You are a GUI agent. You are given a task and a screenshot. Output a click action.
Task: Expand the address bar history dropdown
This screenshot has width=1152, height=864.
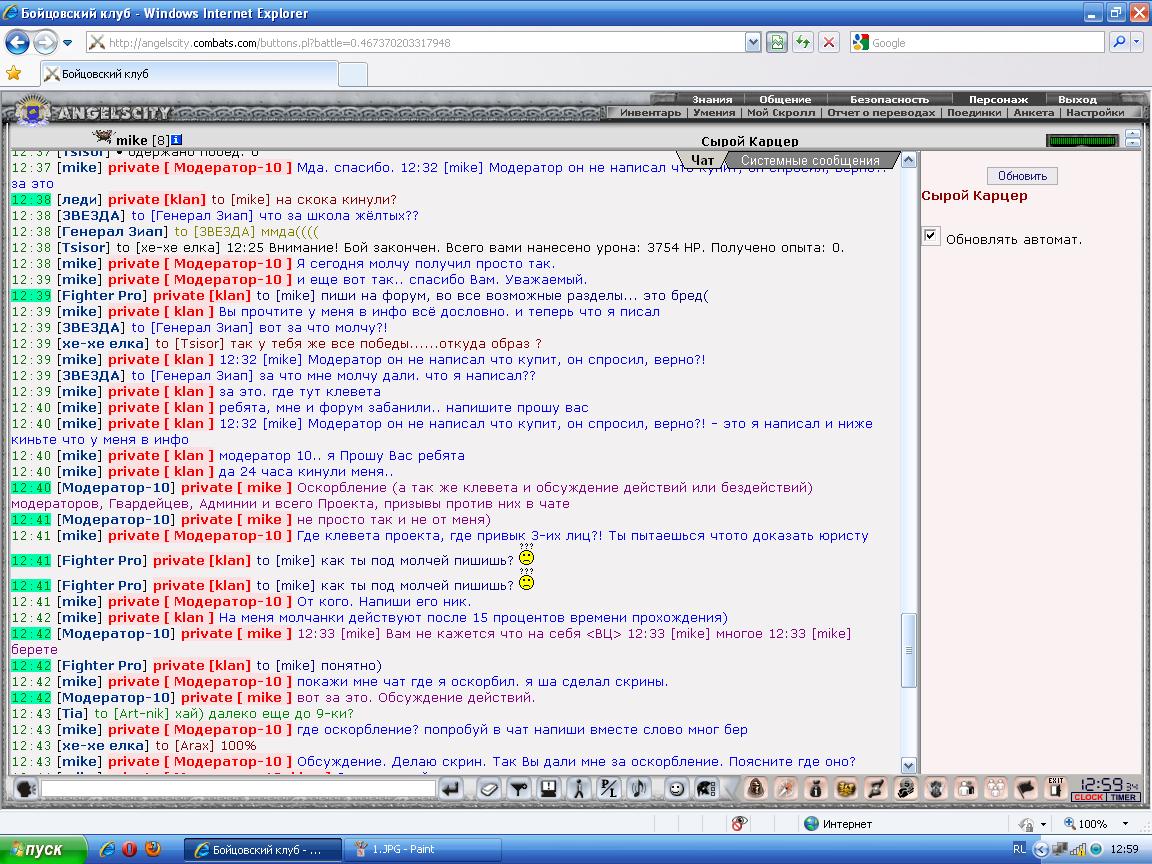752,43
